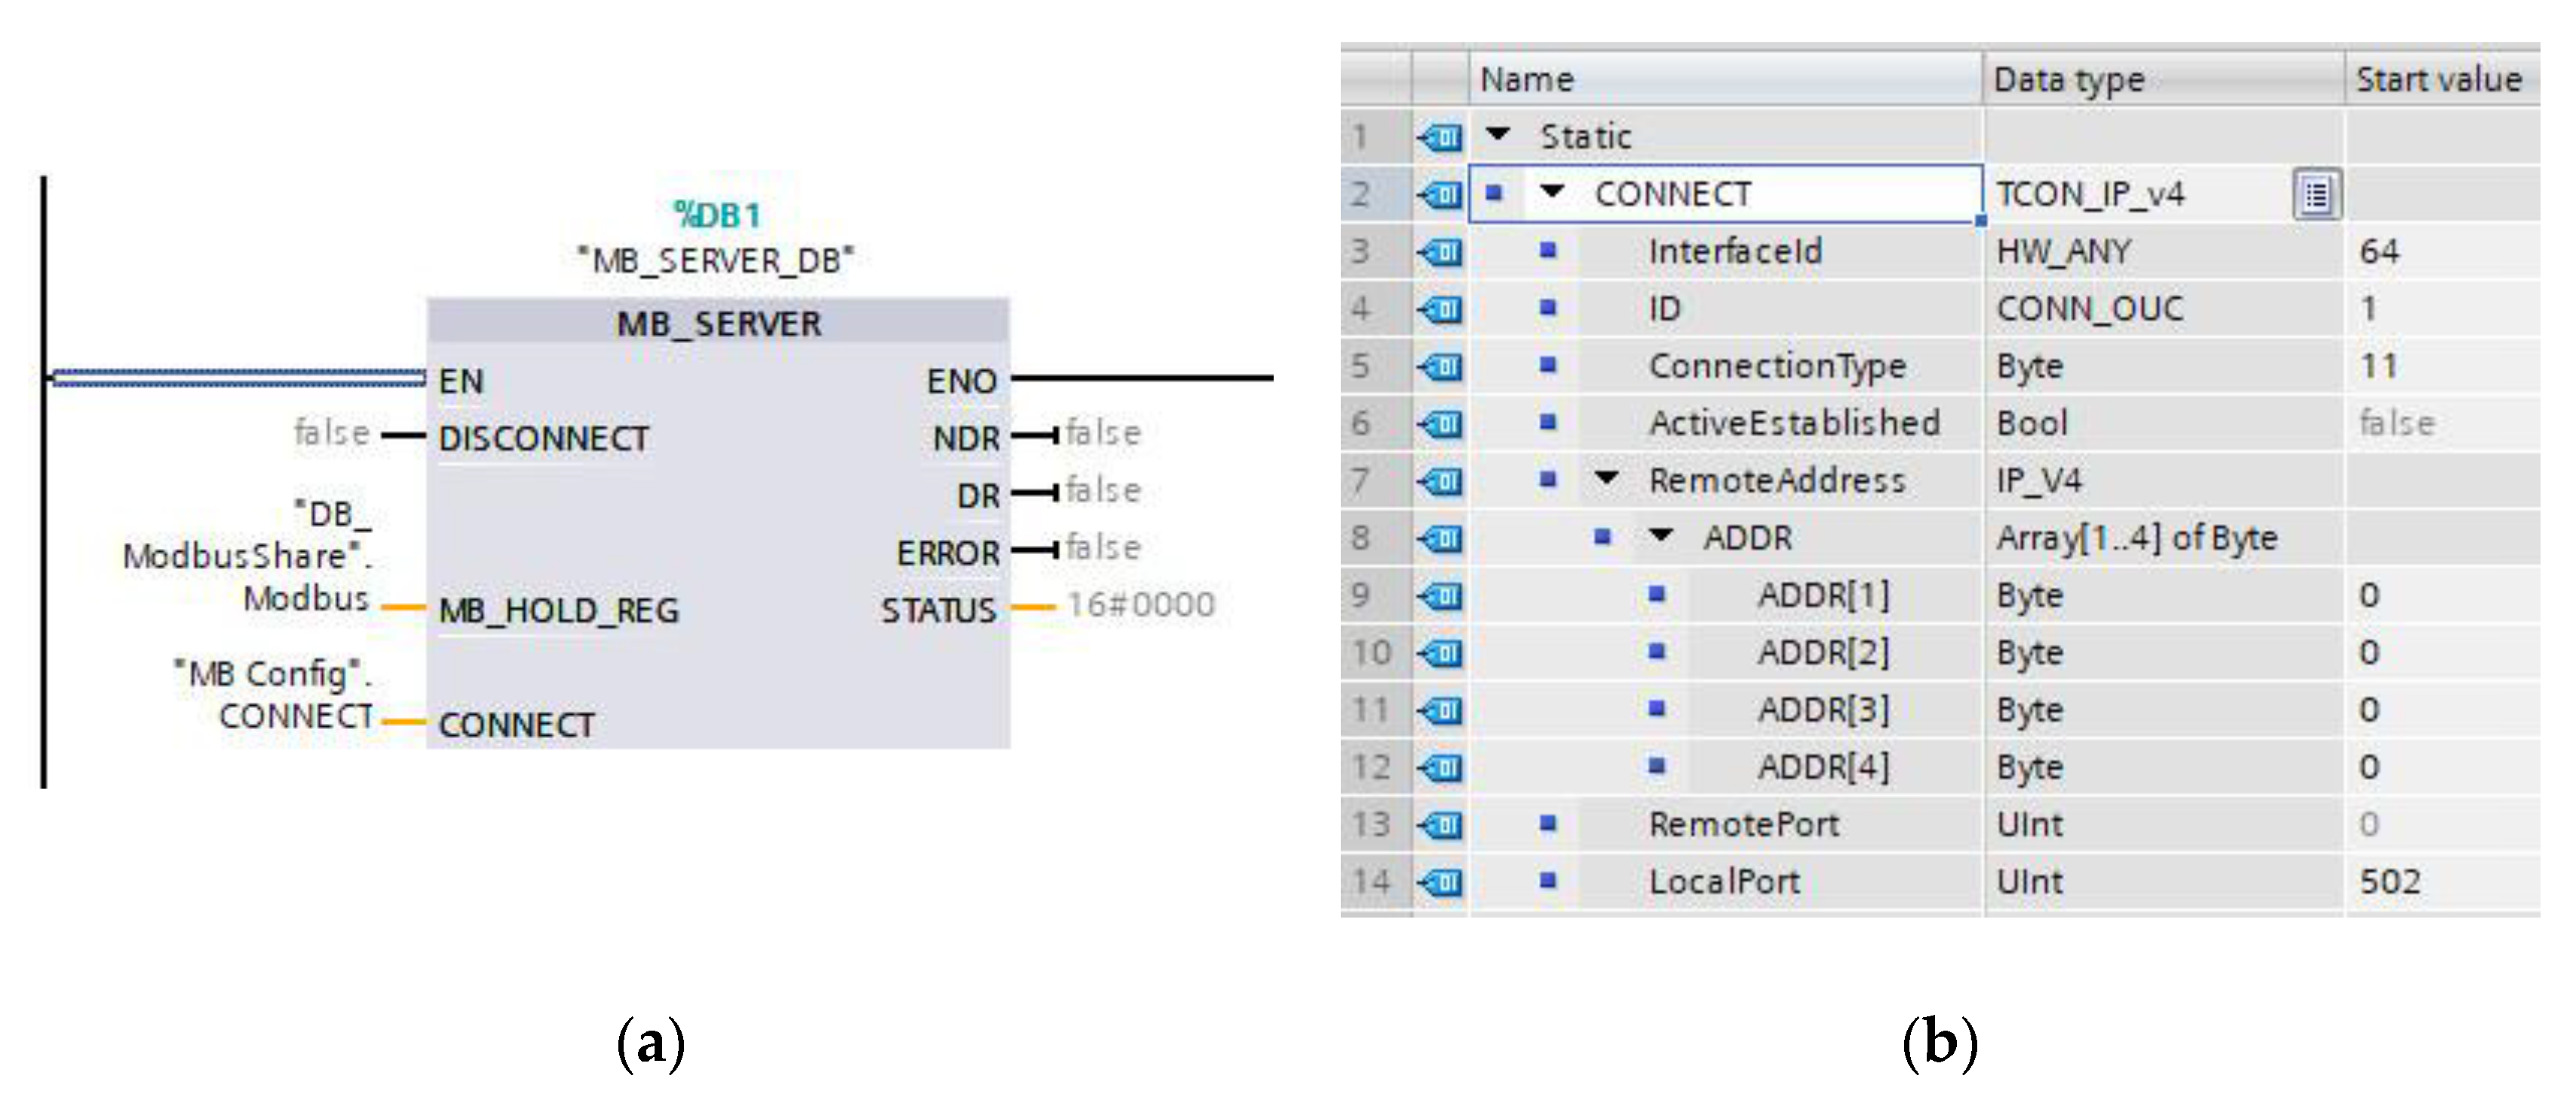This screenshot has height=1097, width=2576.
Task: Click the tag icon in the LocalPort row
Action: click(1440, 882)
